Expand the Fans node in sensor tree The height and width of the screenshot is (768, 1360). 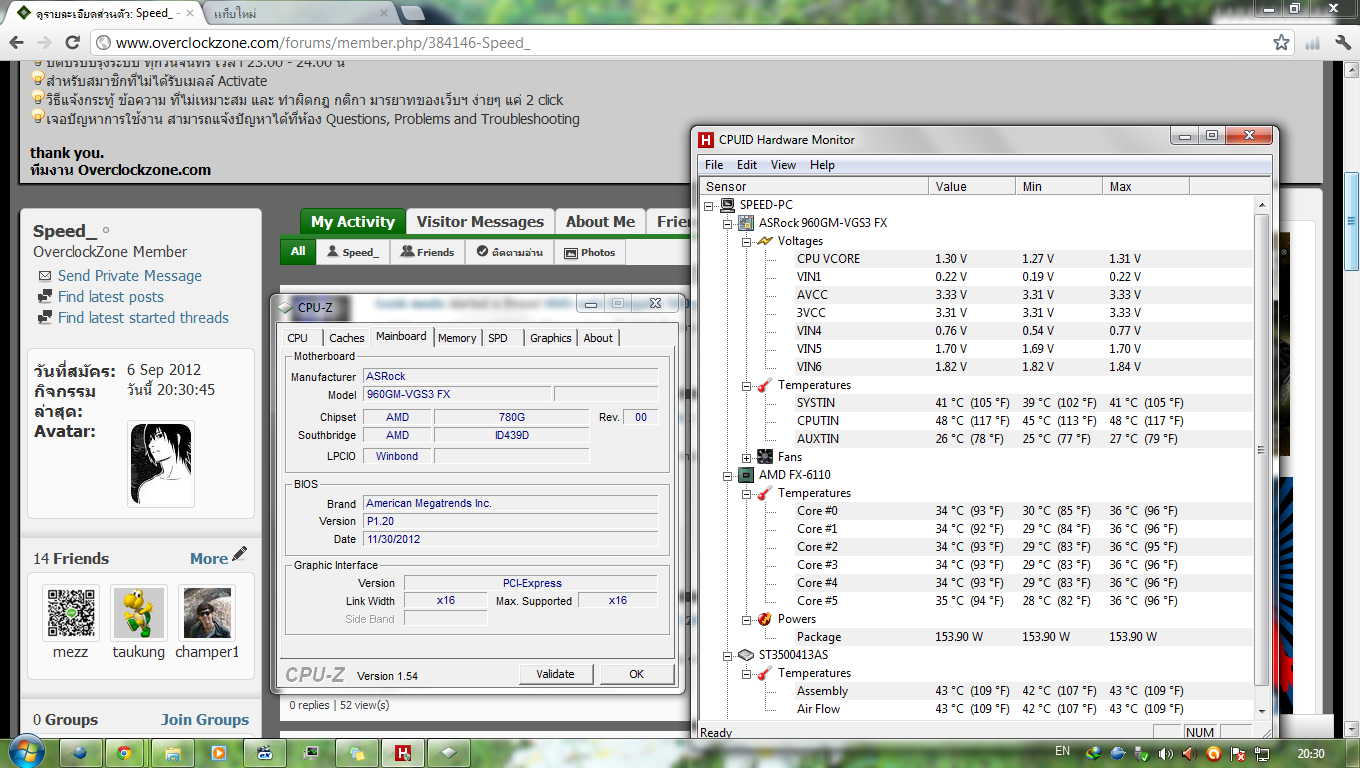point(747,458)
